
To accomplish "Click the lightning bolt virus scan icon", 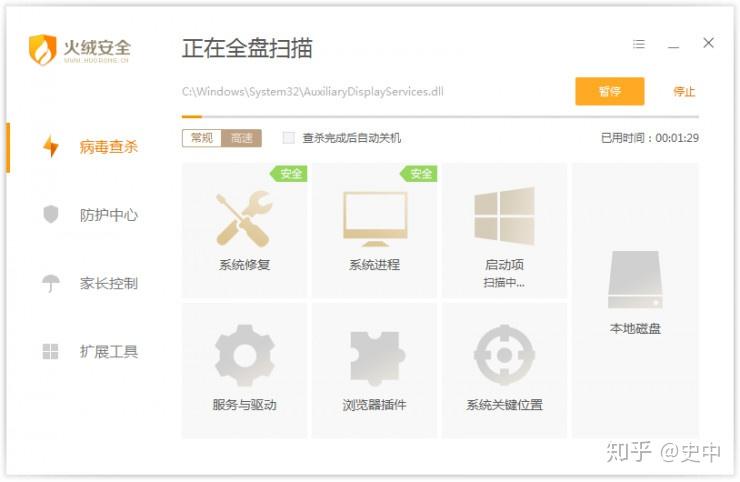I will point(51,146).
